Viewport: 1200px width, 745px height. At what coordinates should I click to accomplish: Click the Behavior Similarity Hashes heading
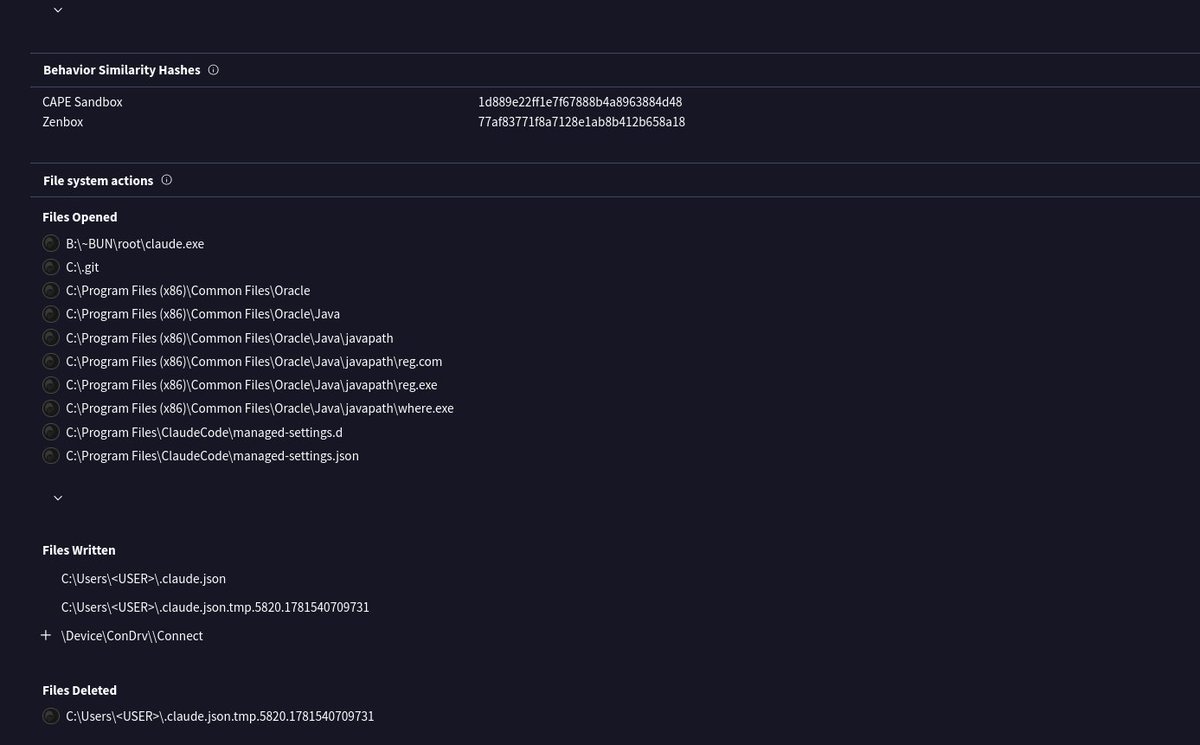122,71
